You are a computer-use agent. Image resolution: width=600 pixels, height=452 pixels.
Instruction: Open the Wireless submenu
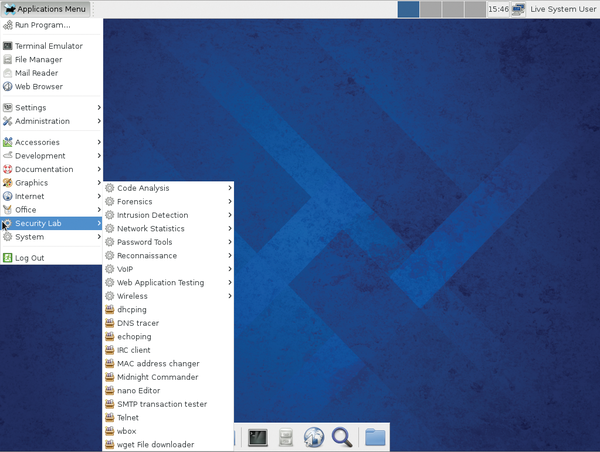tap(132, 296)
